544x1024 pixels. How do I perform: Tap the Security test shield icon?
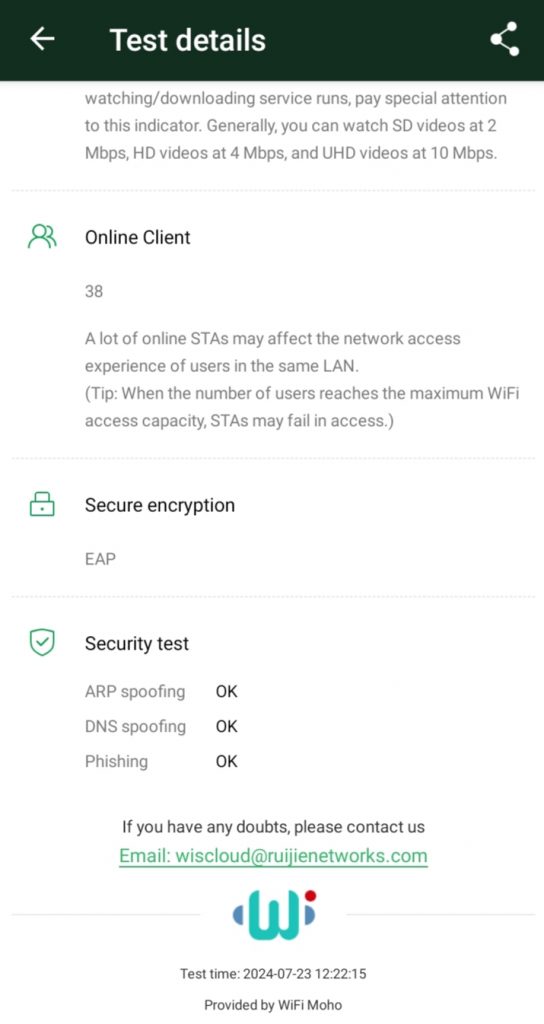point(42,643)
